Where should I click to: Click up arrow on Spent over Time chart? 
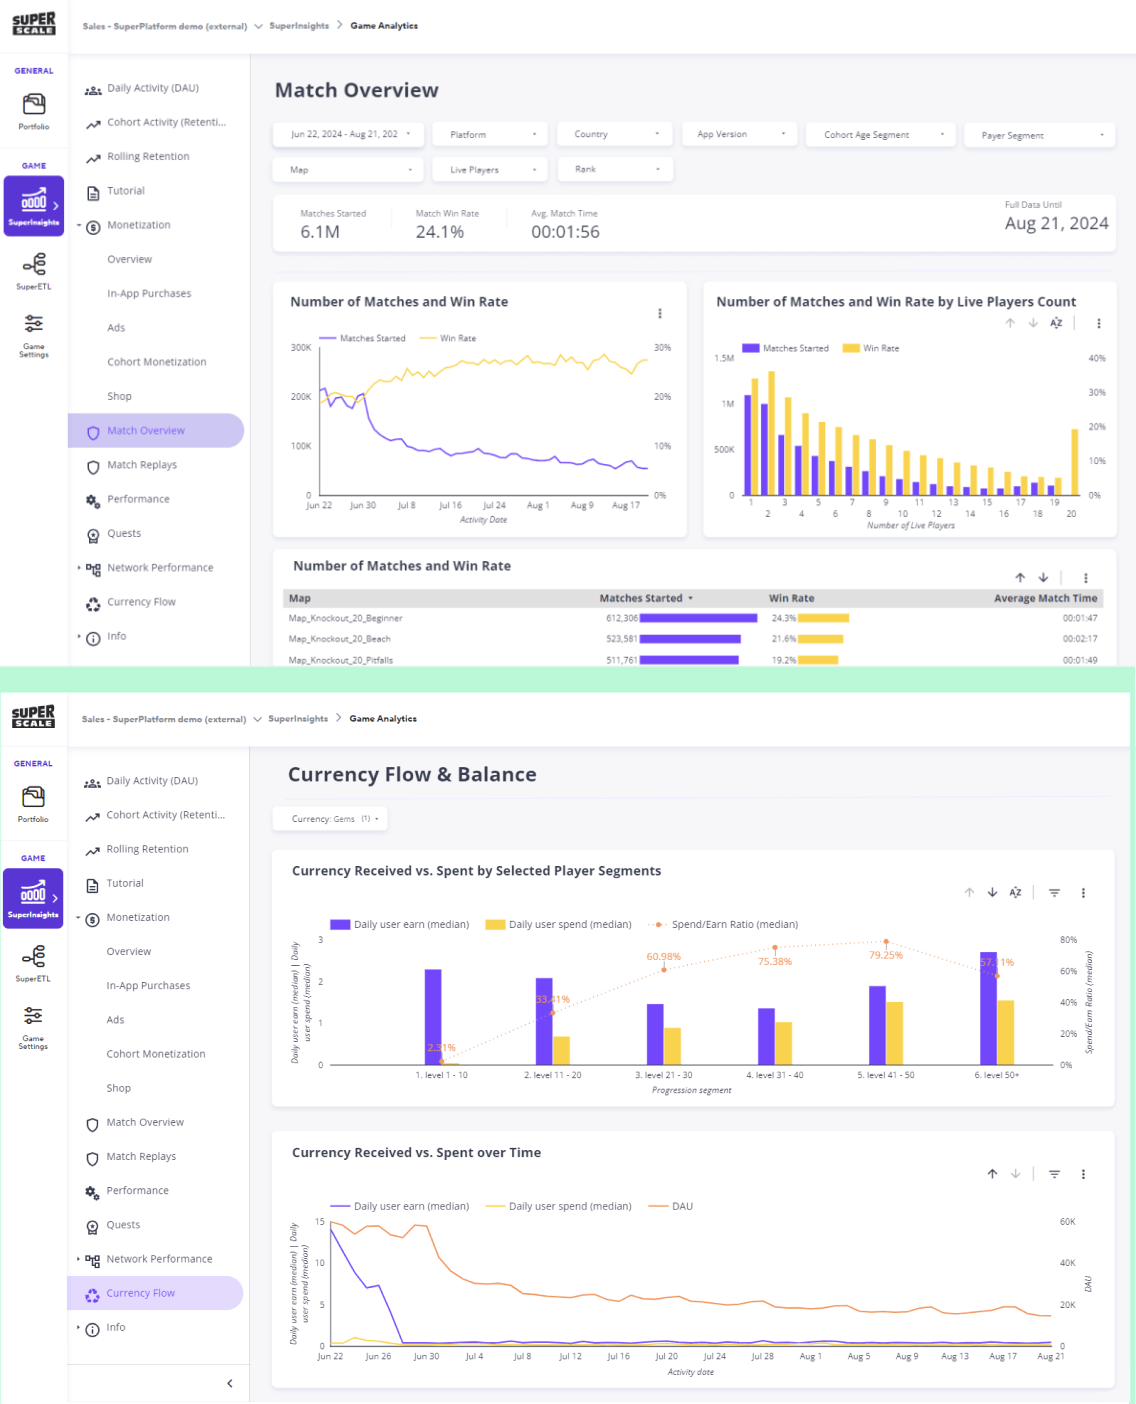click(992, 1174)
